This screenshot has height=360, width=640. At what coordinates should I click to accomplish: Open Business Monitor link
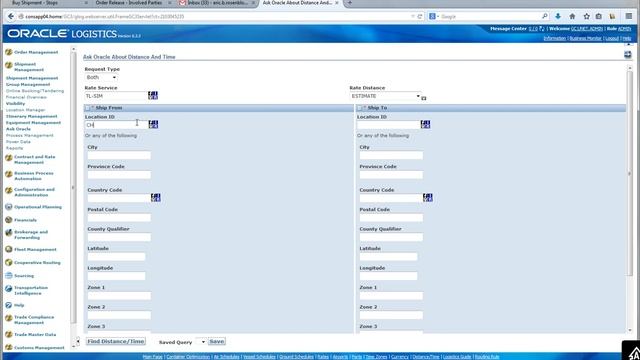[585, 38]
